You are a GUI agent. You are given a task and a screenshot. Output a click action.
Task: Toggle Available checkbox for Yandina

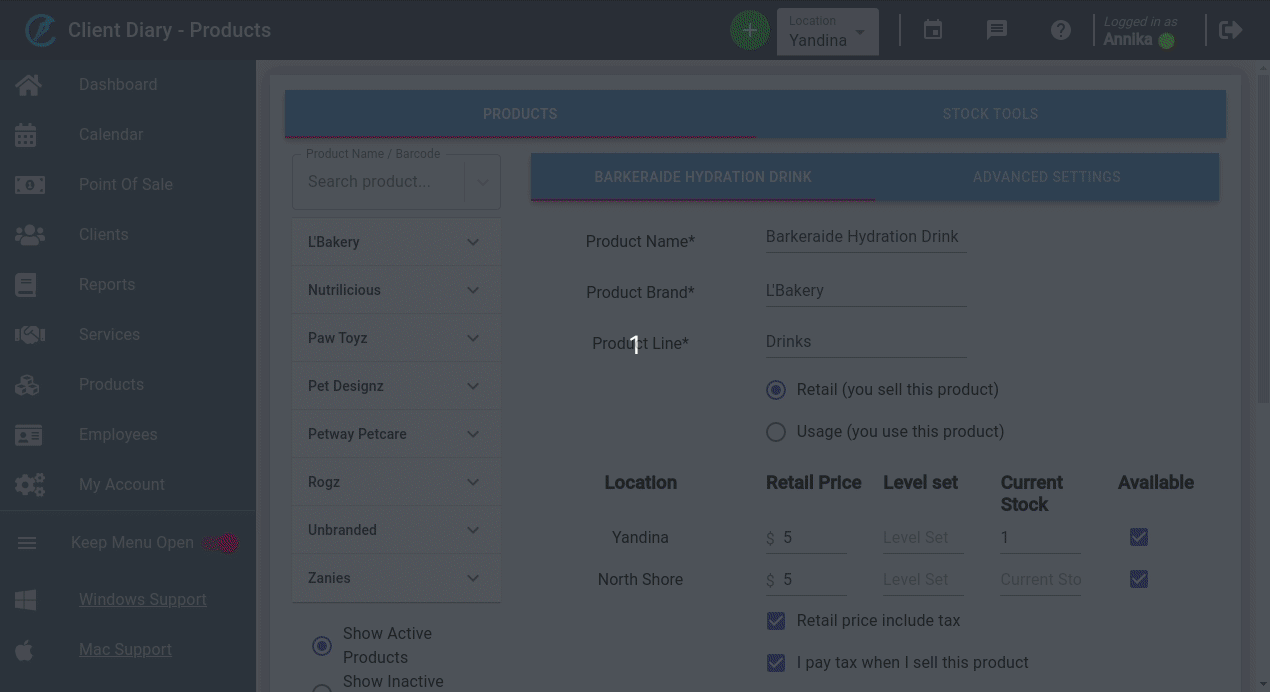[x=1139, y=537]
